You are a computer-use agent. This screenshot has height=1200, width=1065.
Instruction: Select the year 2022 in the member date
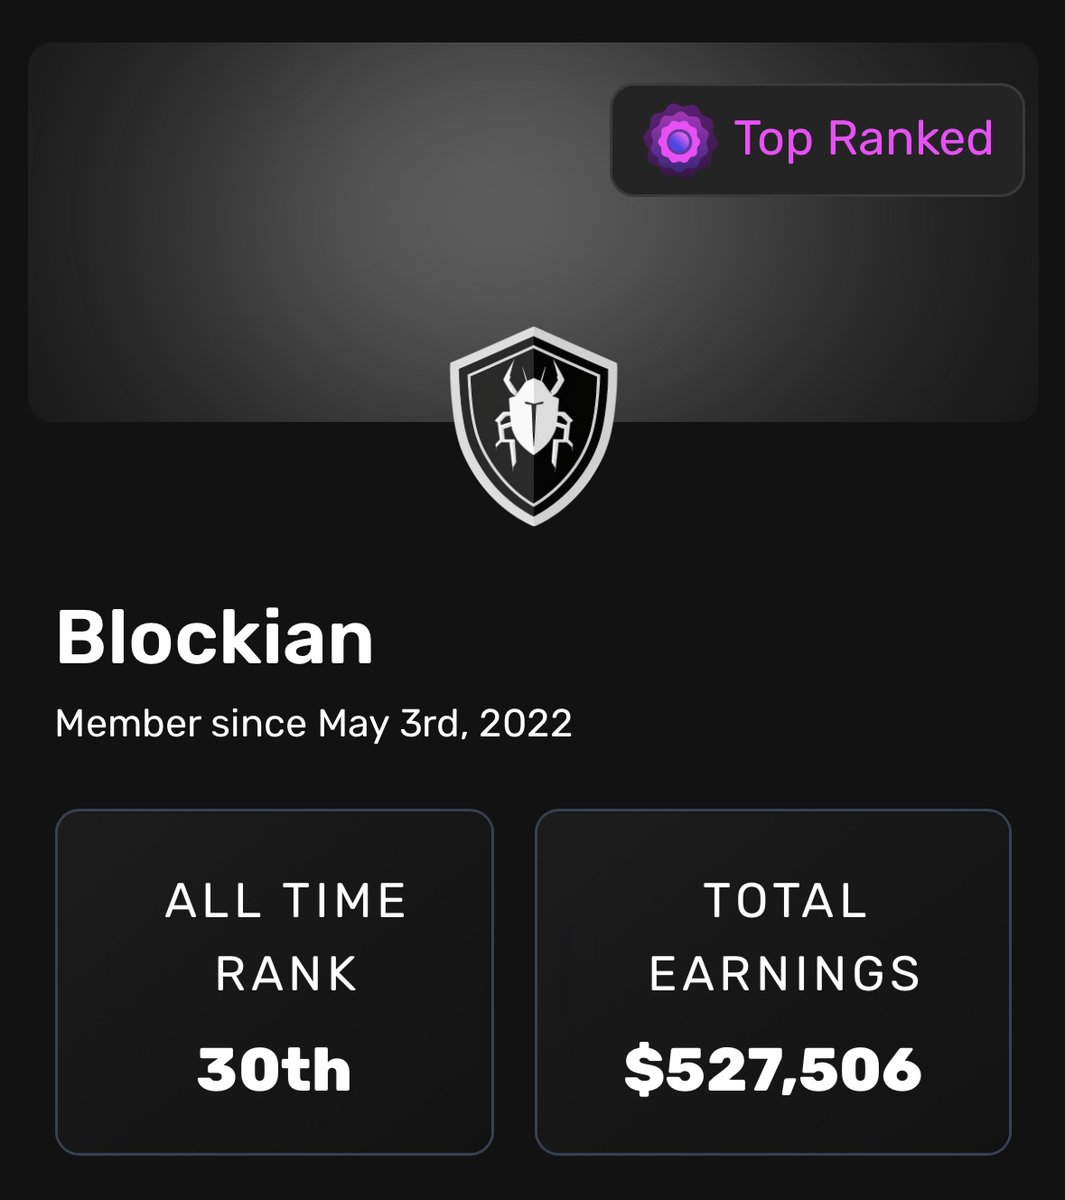(526, 723)
